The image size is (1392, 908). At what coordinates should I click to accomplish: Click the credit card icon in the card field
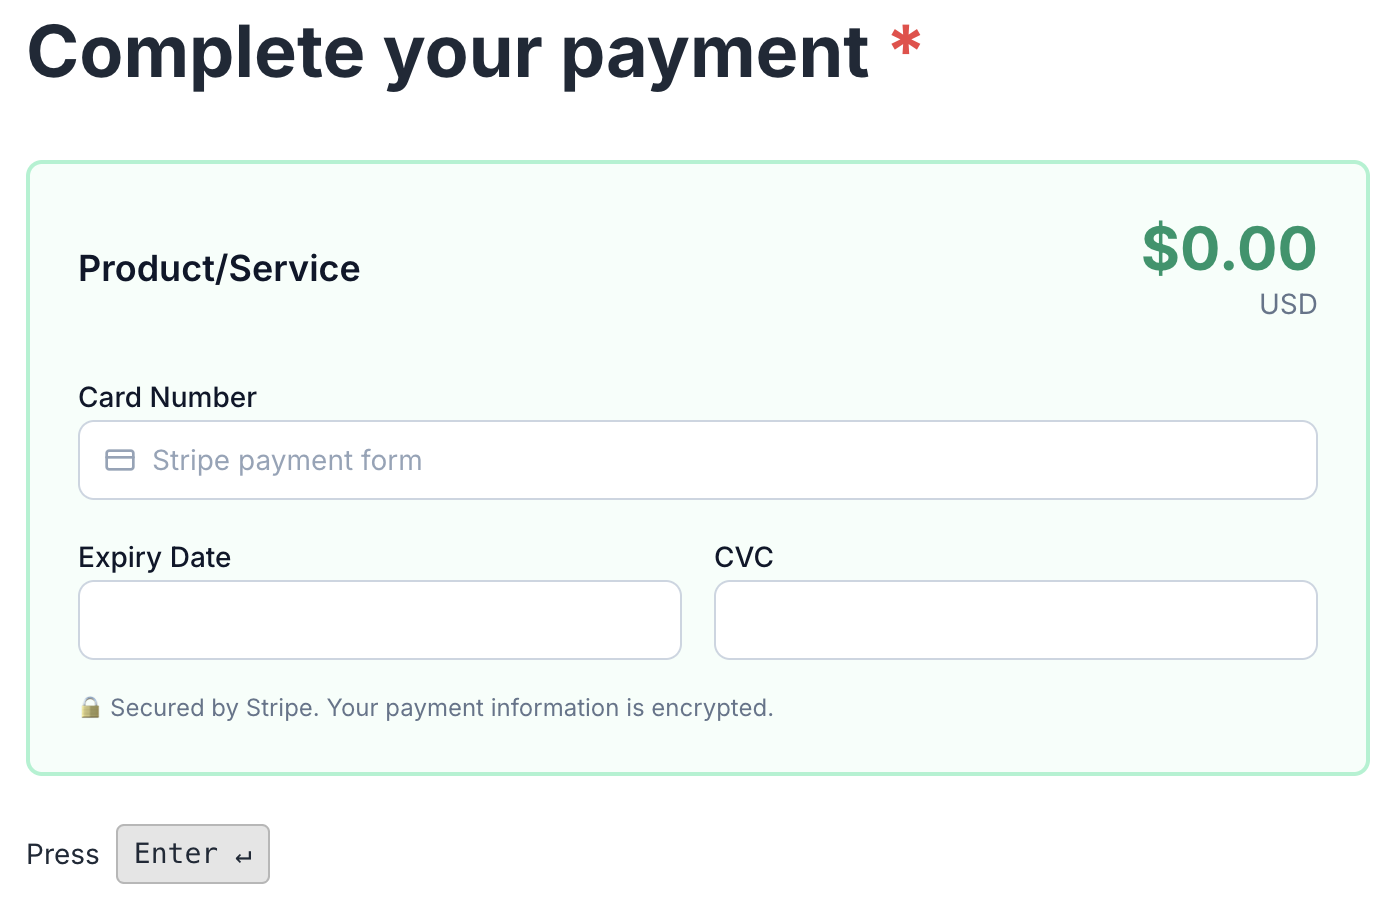click(119, 460)
